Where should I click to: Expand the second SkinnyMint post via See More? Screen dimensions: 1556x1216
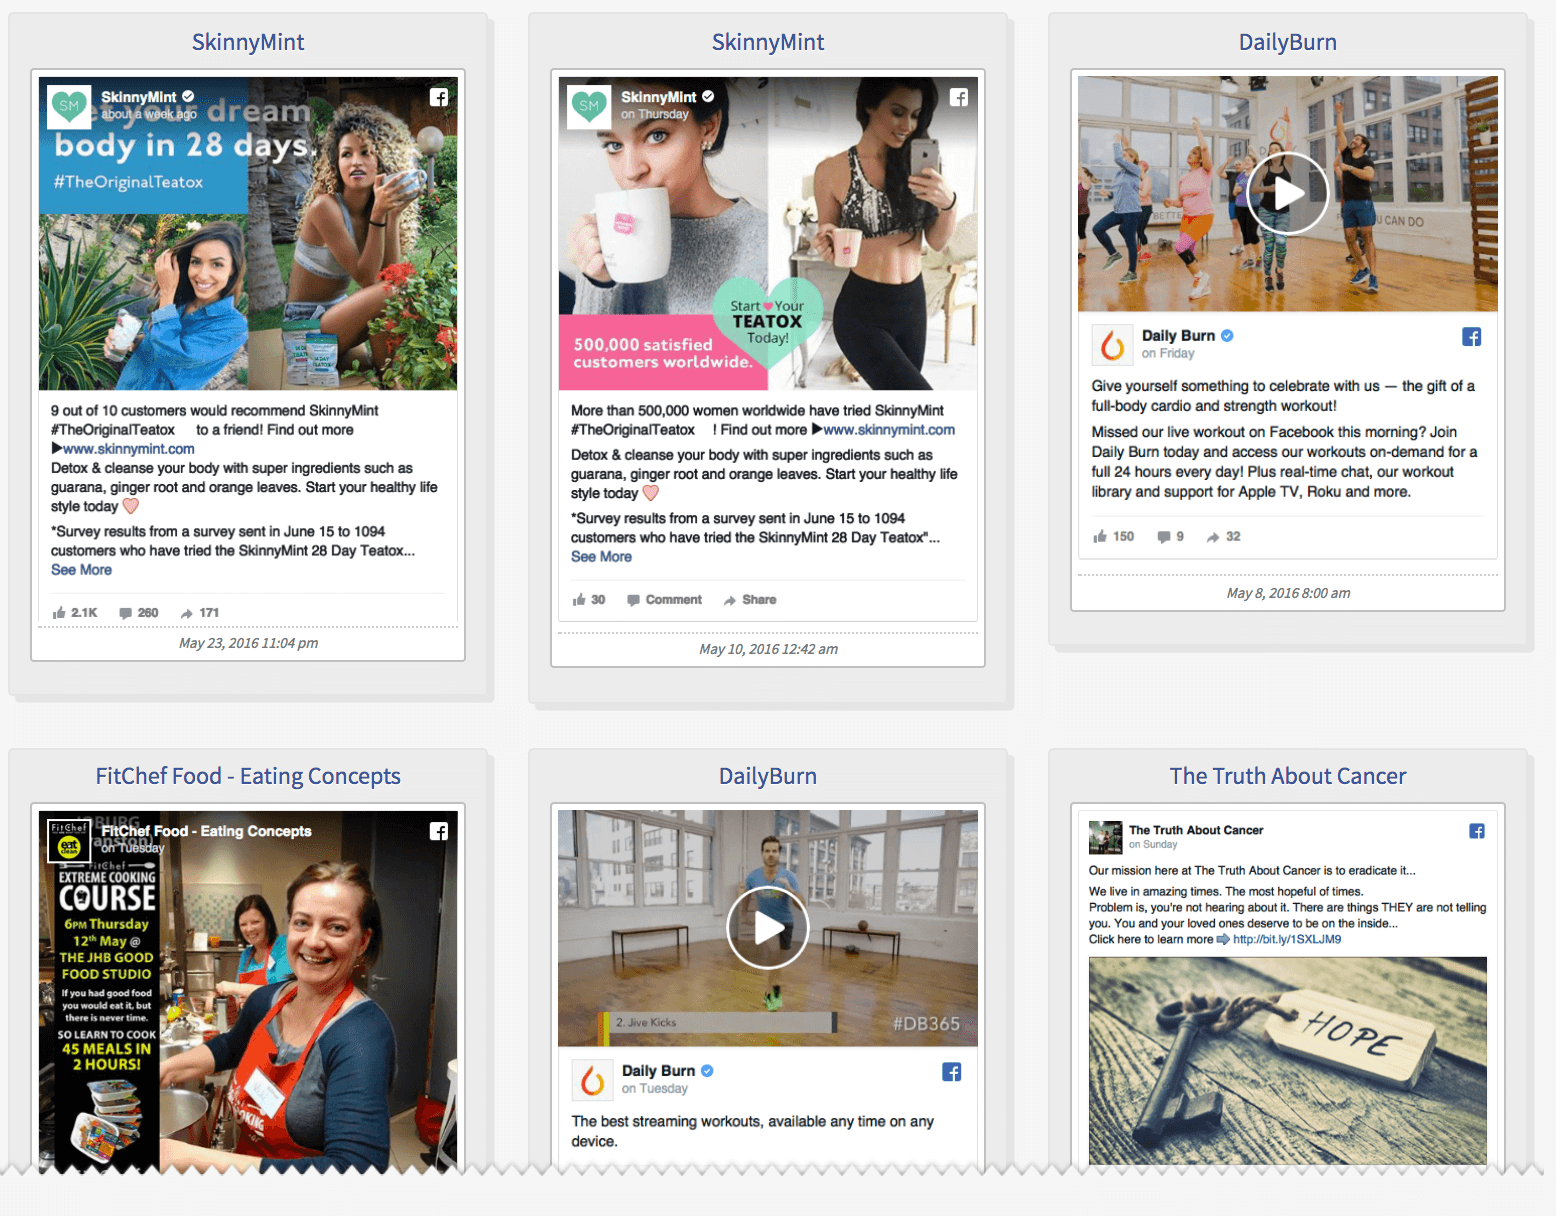pos(601,556)
